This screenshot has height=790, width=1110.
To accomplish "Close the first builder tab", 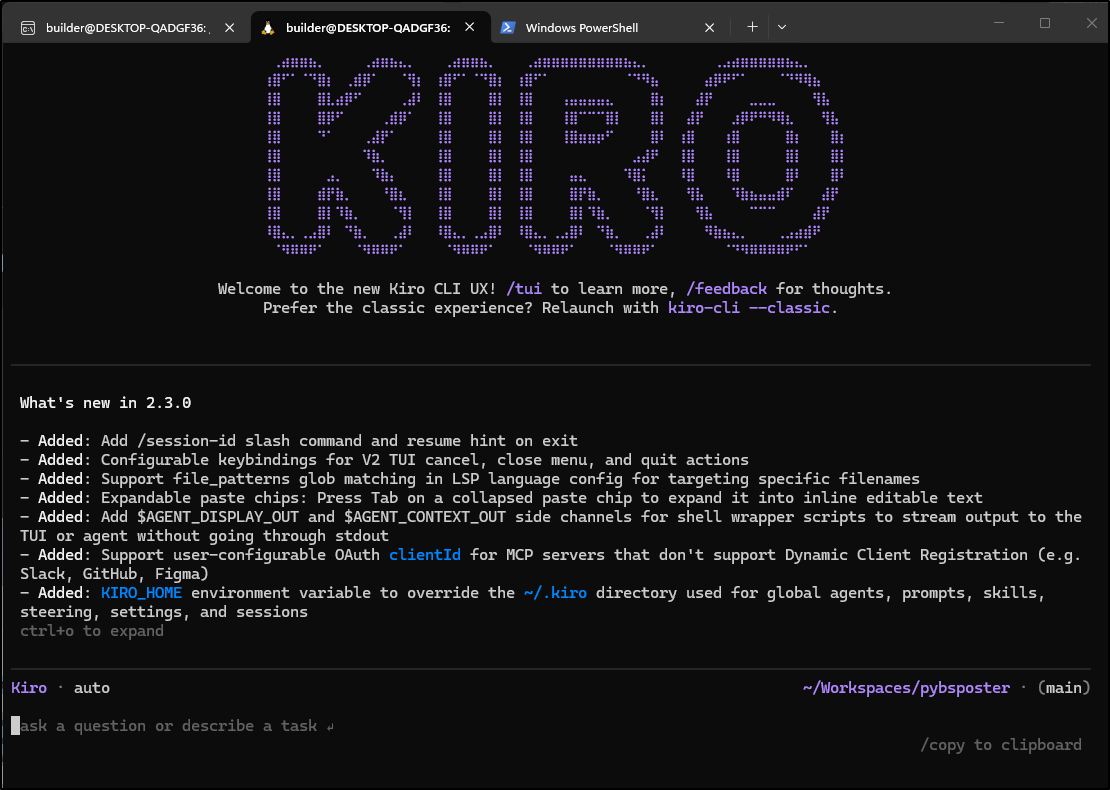I will (229, 28).
